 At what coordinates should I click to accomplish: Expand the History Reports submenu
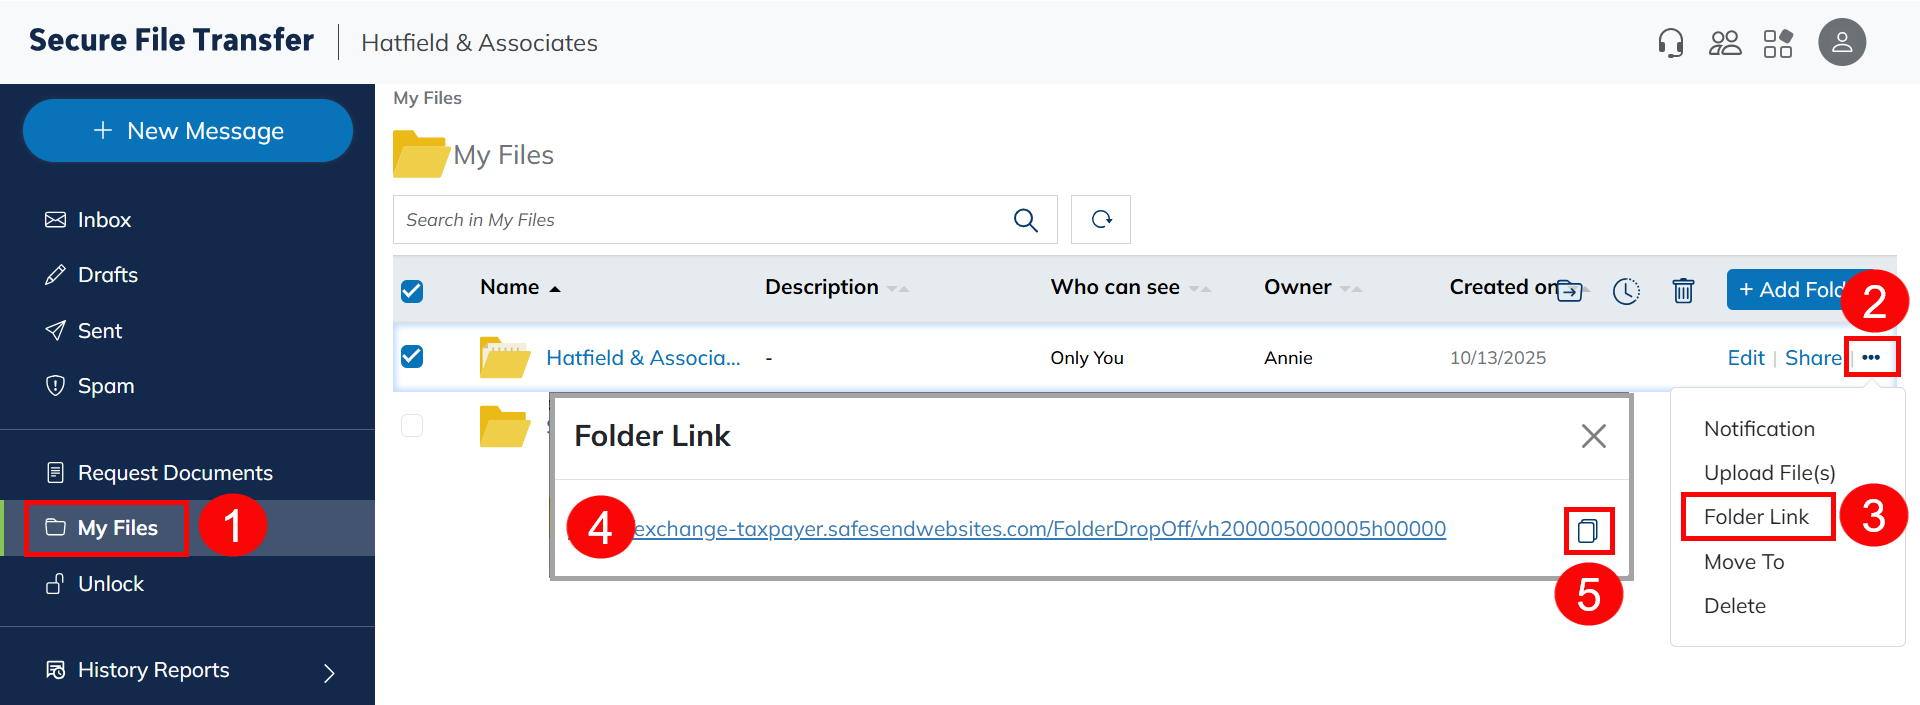tap(329, 672)
